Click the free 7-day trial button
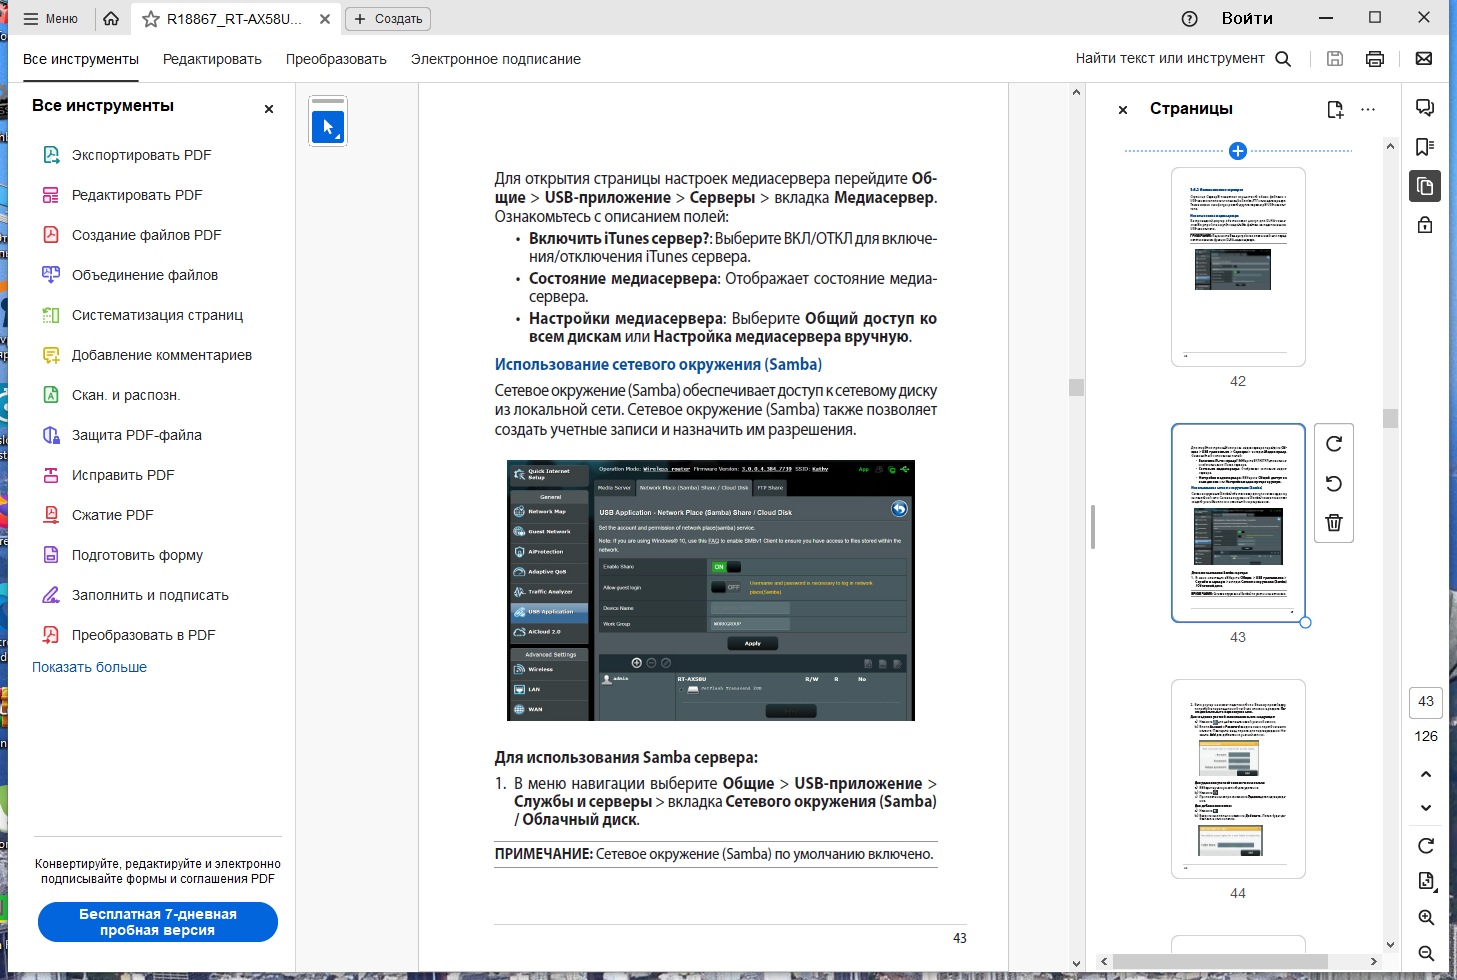The width and height of the screenshot is (1457, 980). pyautogui.click(x=158, y=922)
